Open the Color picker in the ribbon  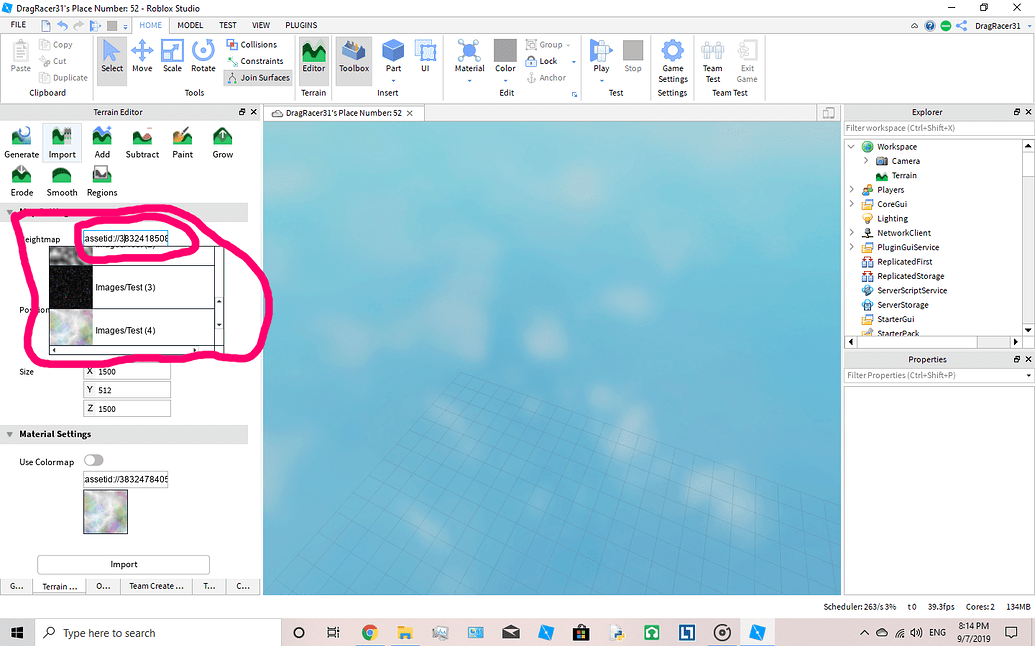tap(505, 55)
